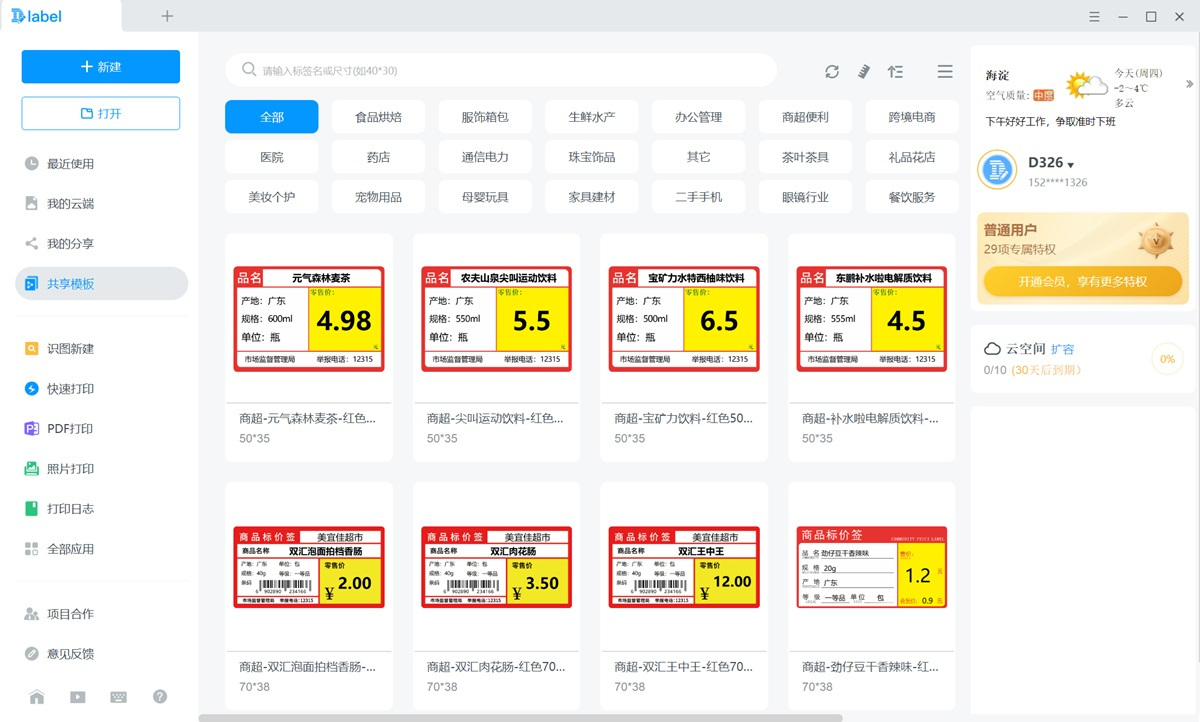Select the 食品烘焙 category tab
1200x722 pixels.
click(378, 117)
